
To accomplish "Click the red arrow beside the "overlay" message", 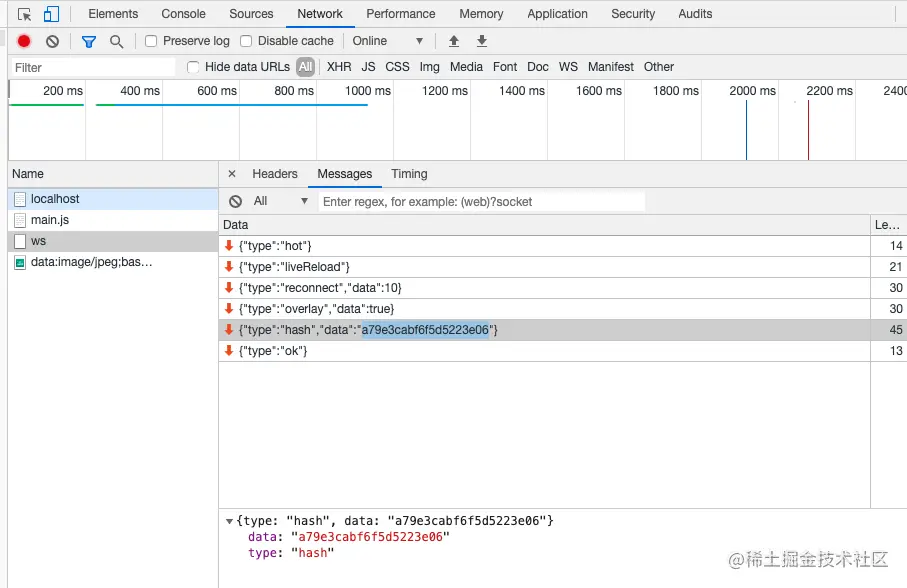I will tap(229, 308).
